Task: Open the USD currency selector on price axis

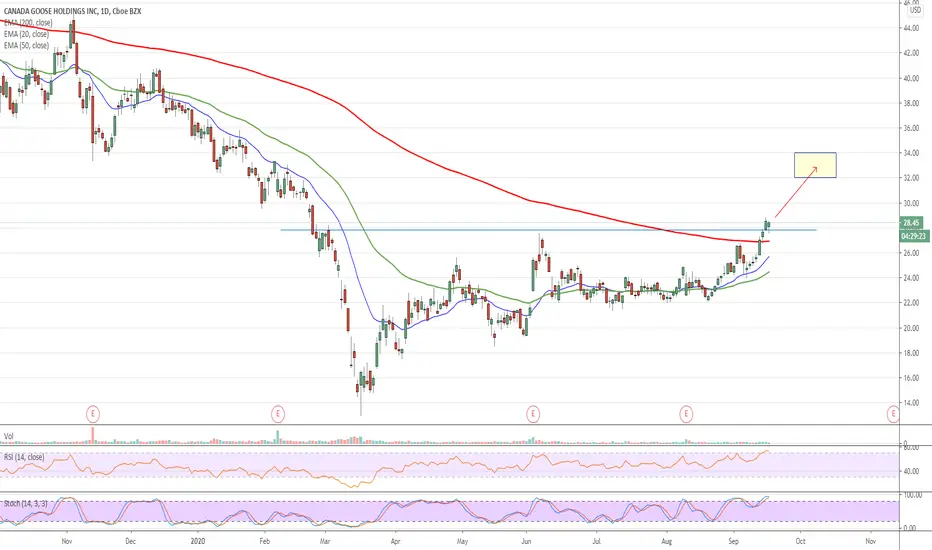Action: click(x=915, y=10)
